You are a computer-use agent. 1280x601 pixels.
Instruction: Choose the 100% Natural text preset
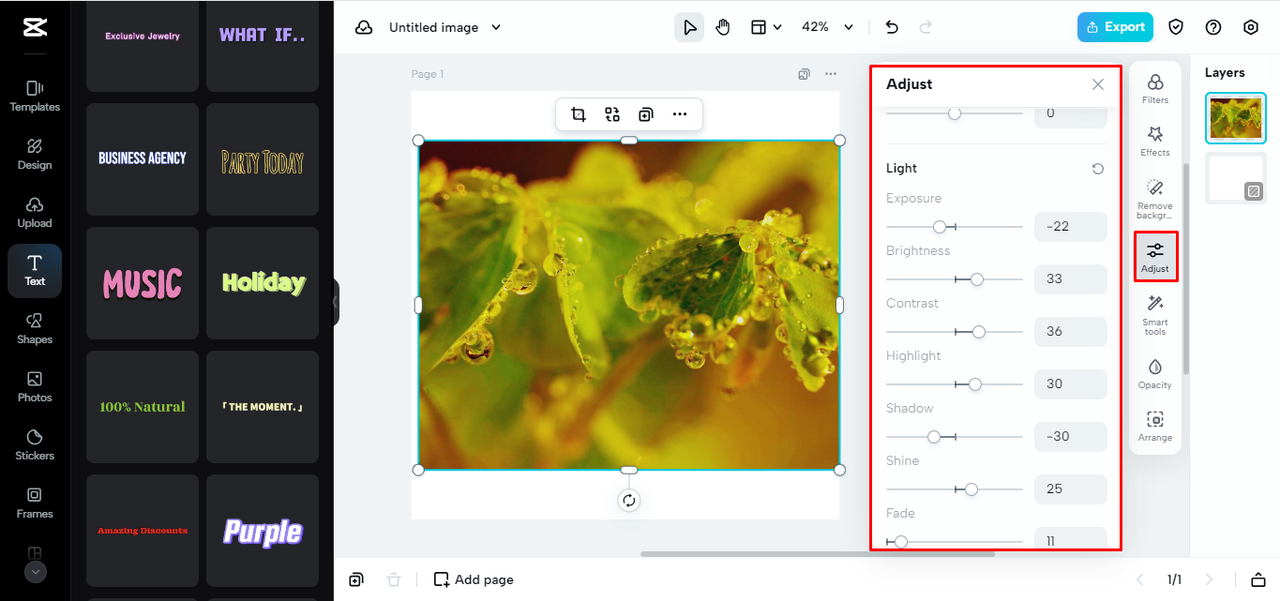tap(143, 407)
